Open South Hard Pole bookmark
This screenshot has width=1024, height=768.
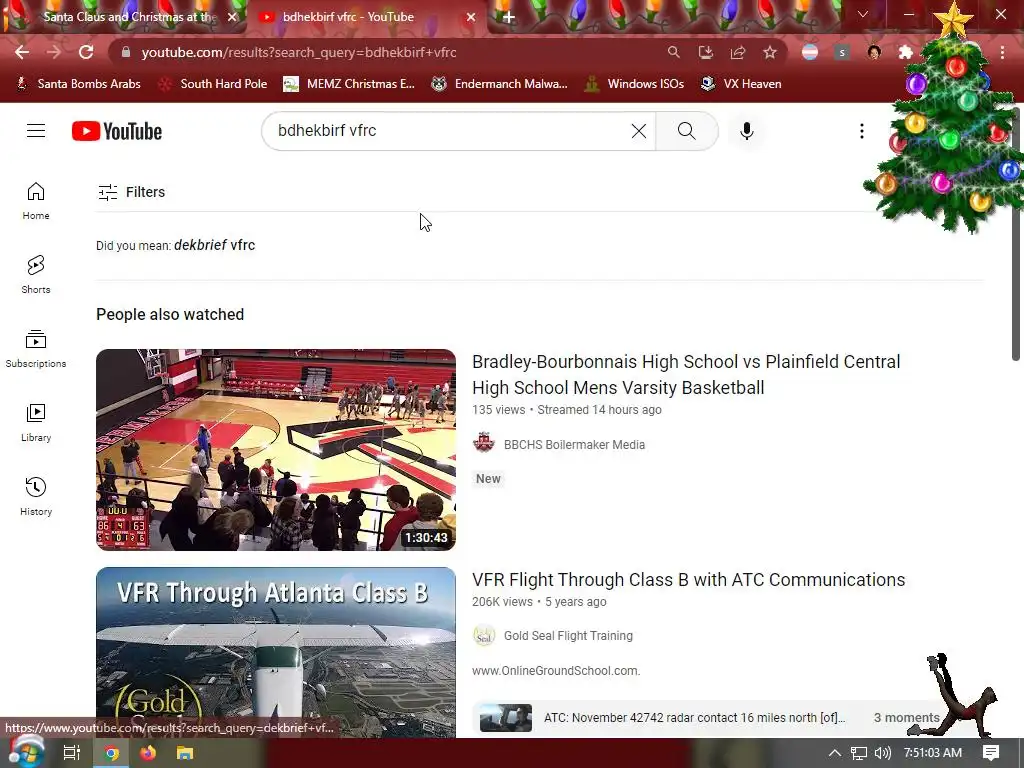coord(214,84)
